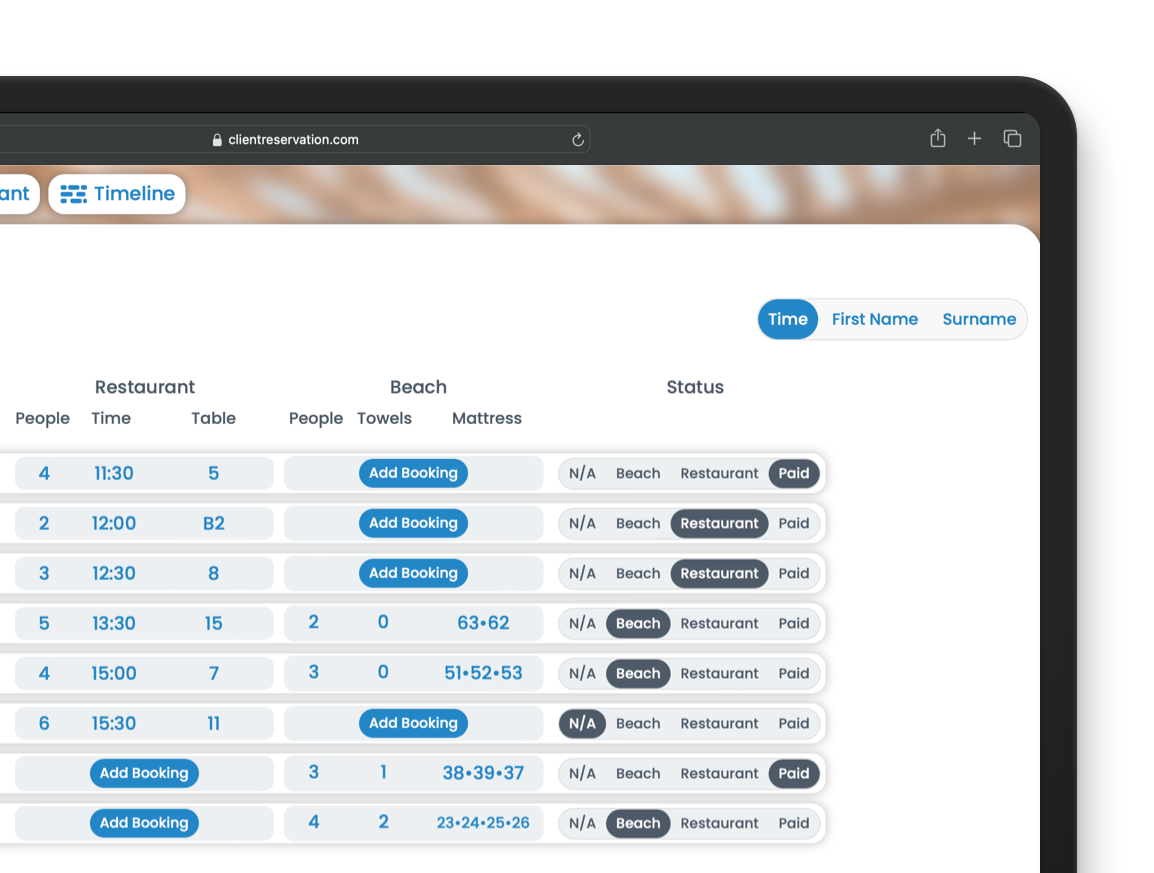Select table B2 cell

point(214,523)
